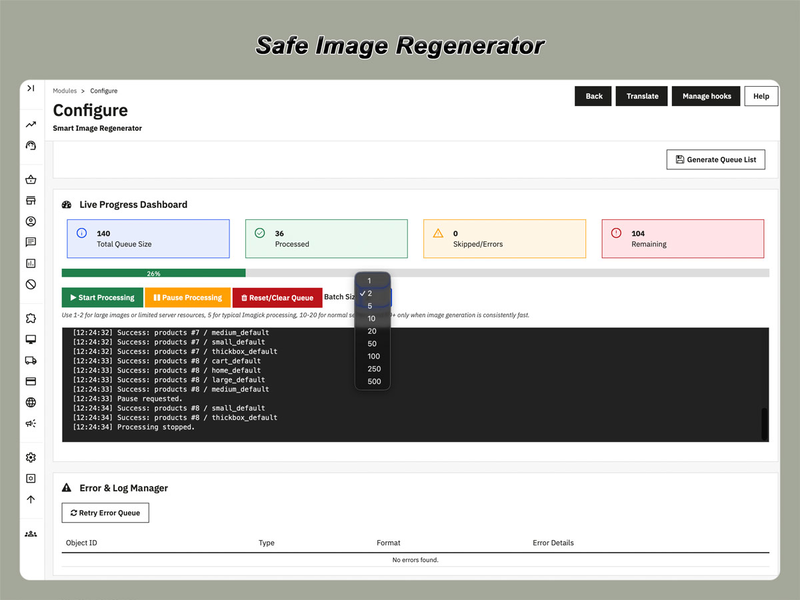Open Manage hooks

[x=706, y=96]
